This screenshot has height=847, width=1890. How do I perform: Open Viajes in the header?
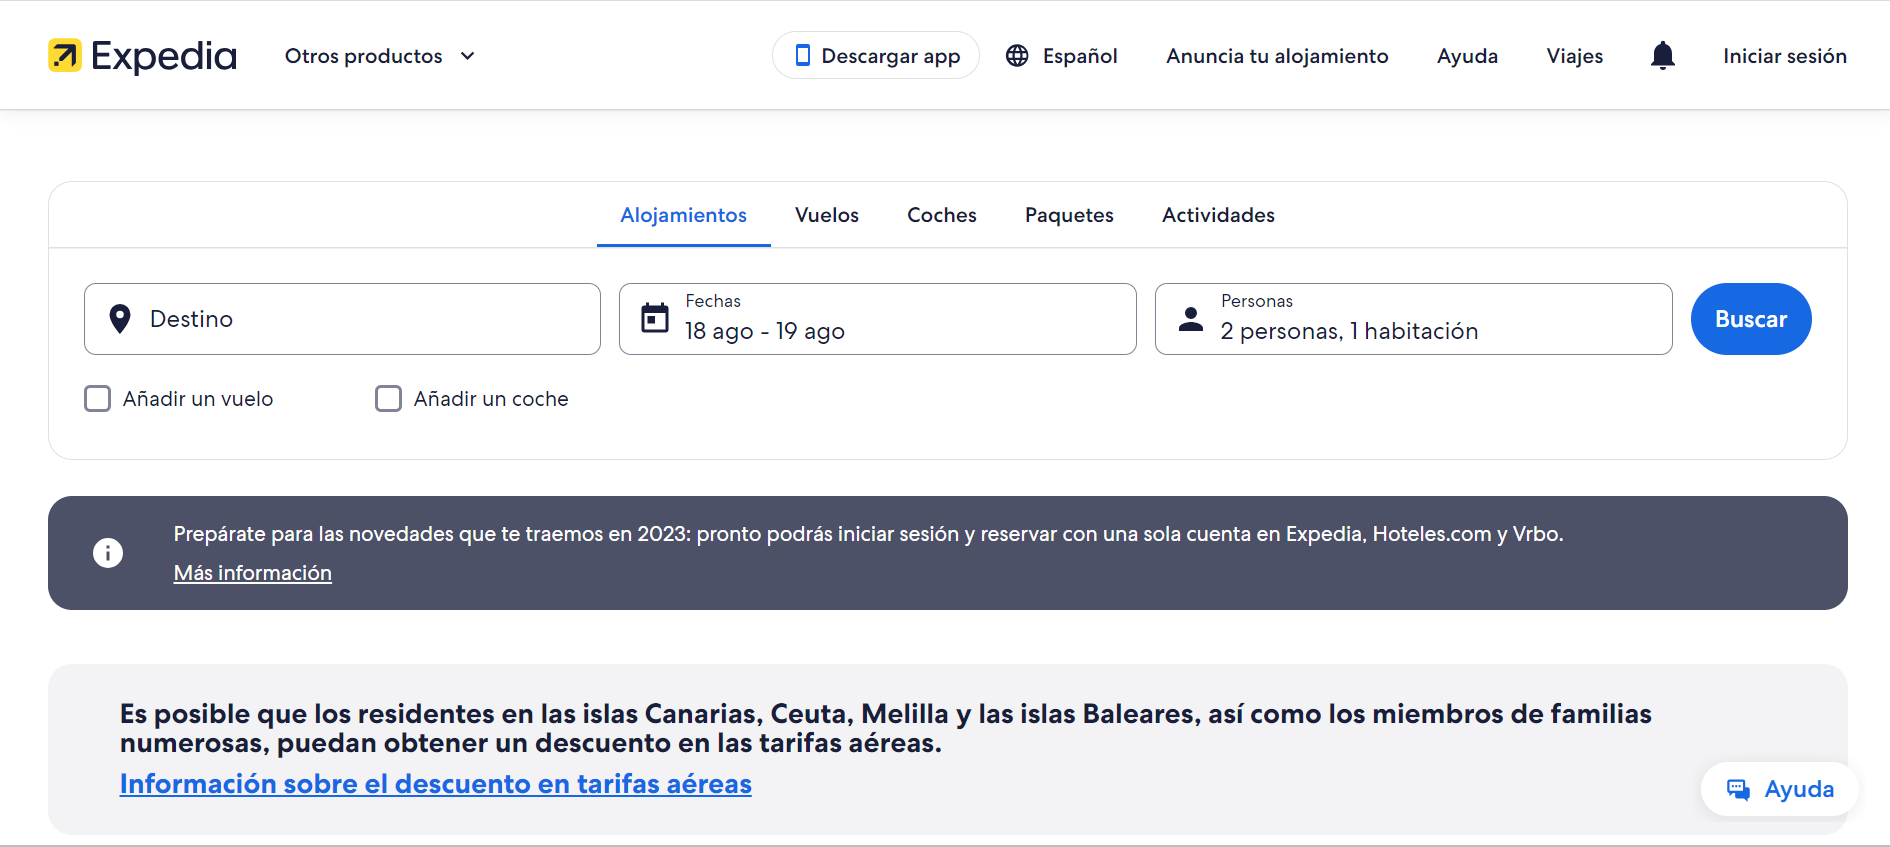(1574, 56)
